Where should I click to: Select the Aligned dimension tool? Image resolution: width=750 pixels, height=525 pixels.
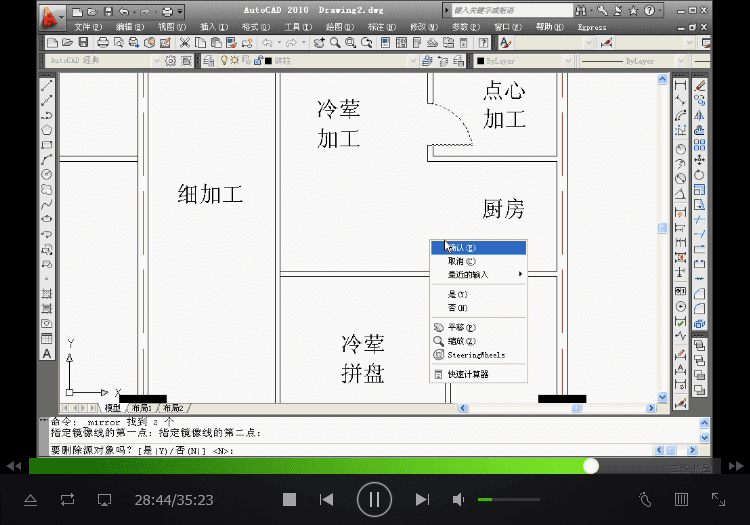680,100
